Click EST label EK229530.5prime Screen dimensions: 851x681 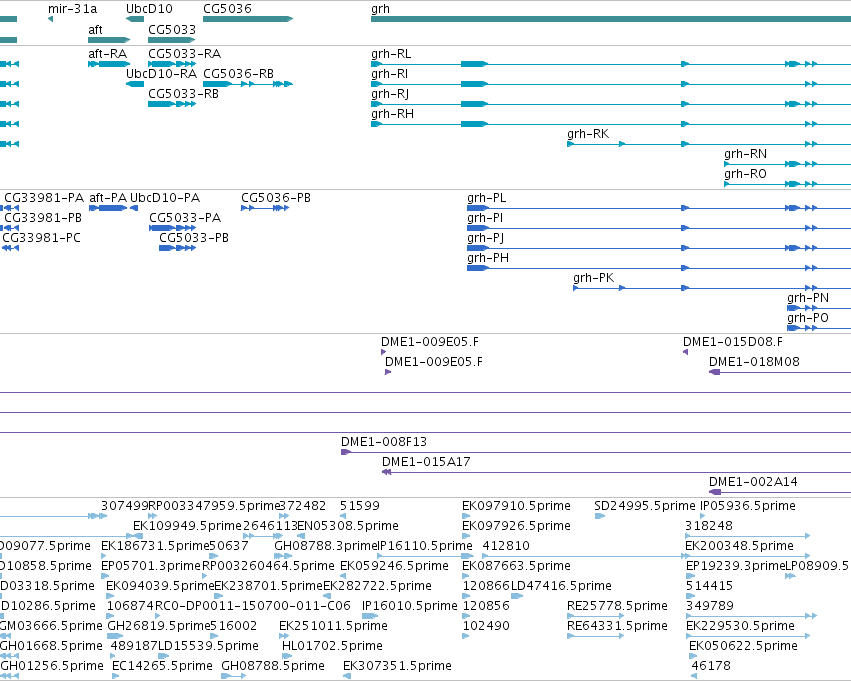click(740, 626)
